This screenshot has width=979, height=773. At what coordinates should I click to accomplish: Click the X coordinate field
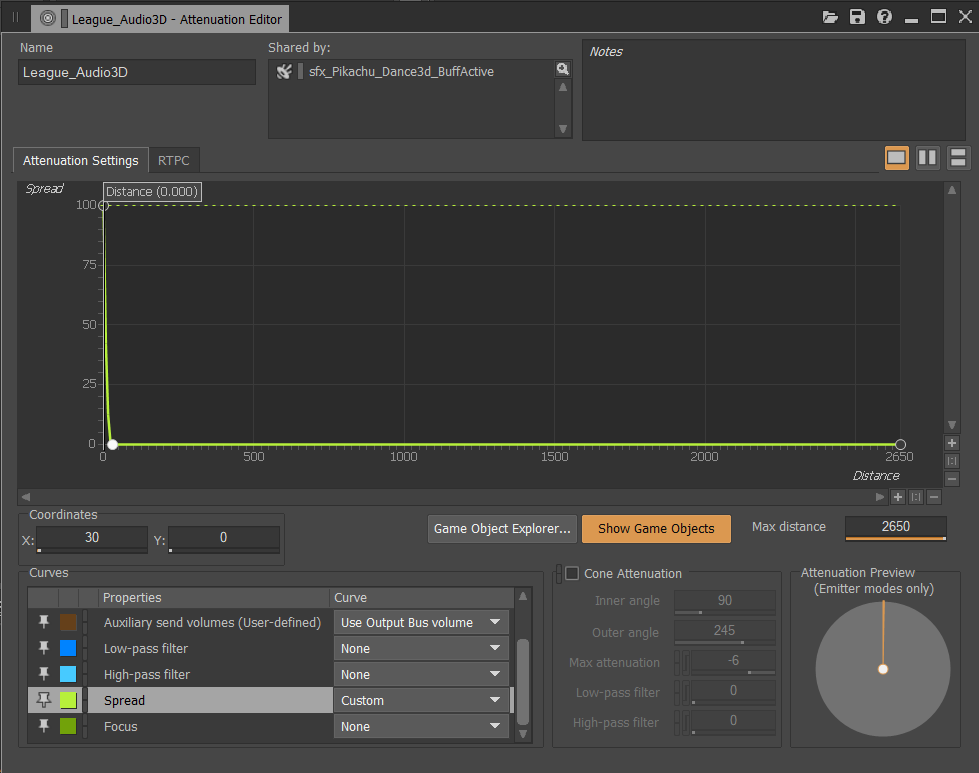(92, 539)
